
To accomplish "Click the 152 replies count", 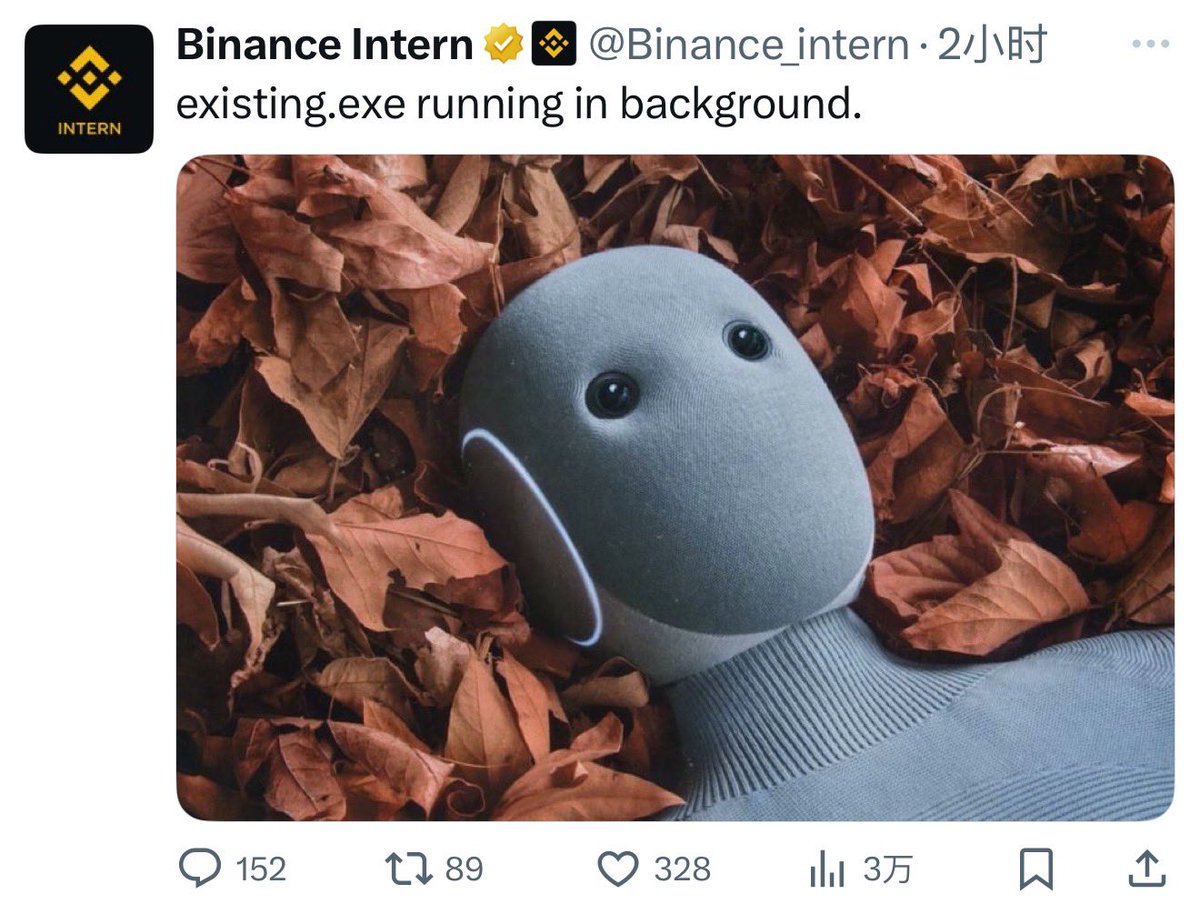I will tap(261, 869).
